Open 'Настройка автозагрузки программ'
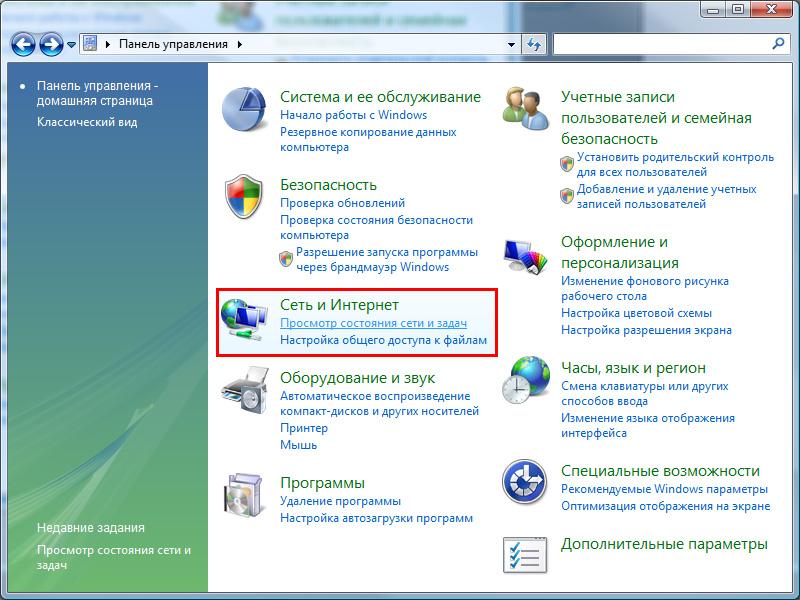Image resolution: width=800 pixels, height=600 pixels. click(x=376, y=518)
